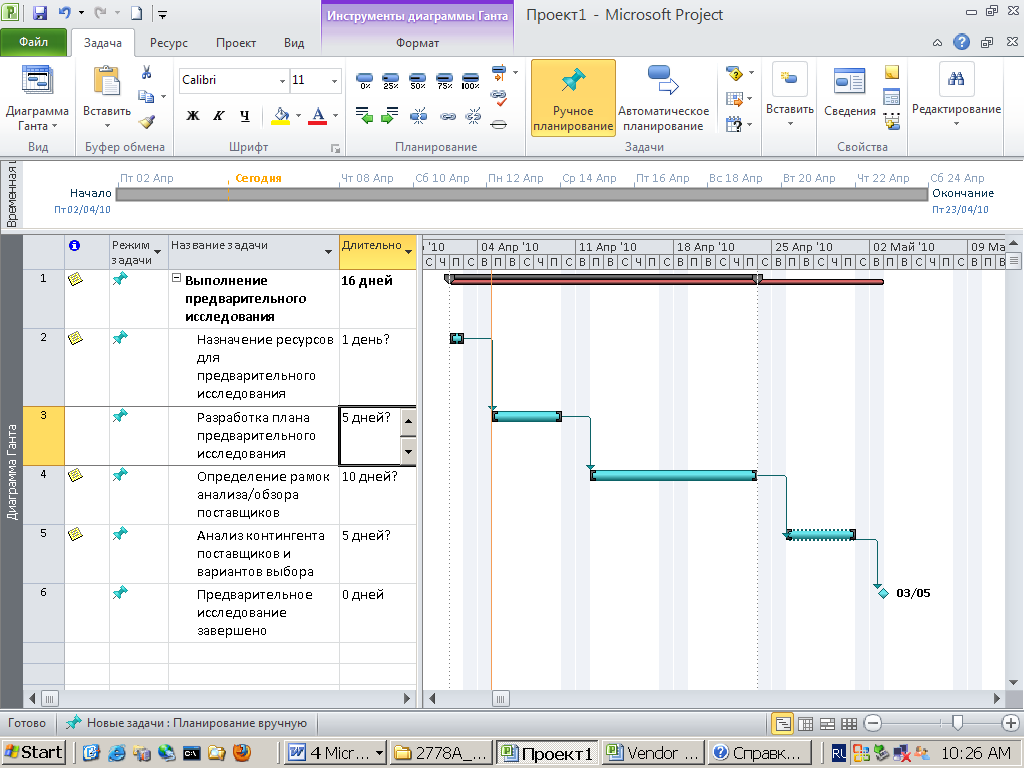Switch to Справк... taskbar window
1024x768 pixels.
pos(759,753)
